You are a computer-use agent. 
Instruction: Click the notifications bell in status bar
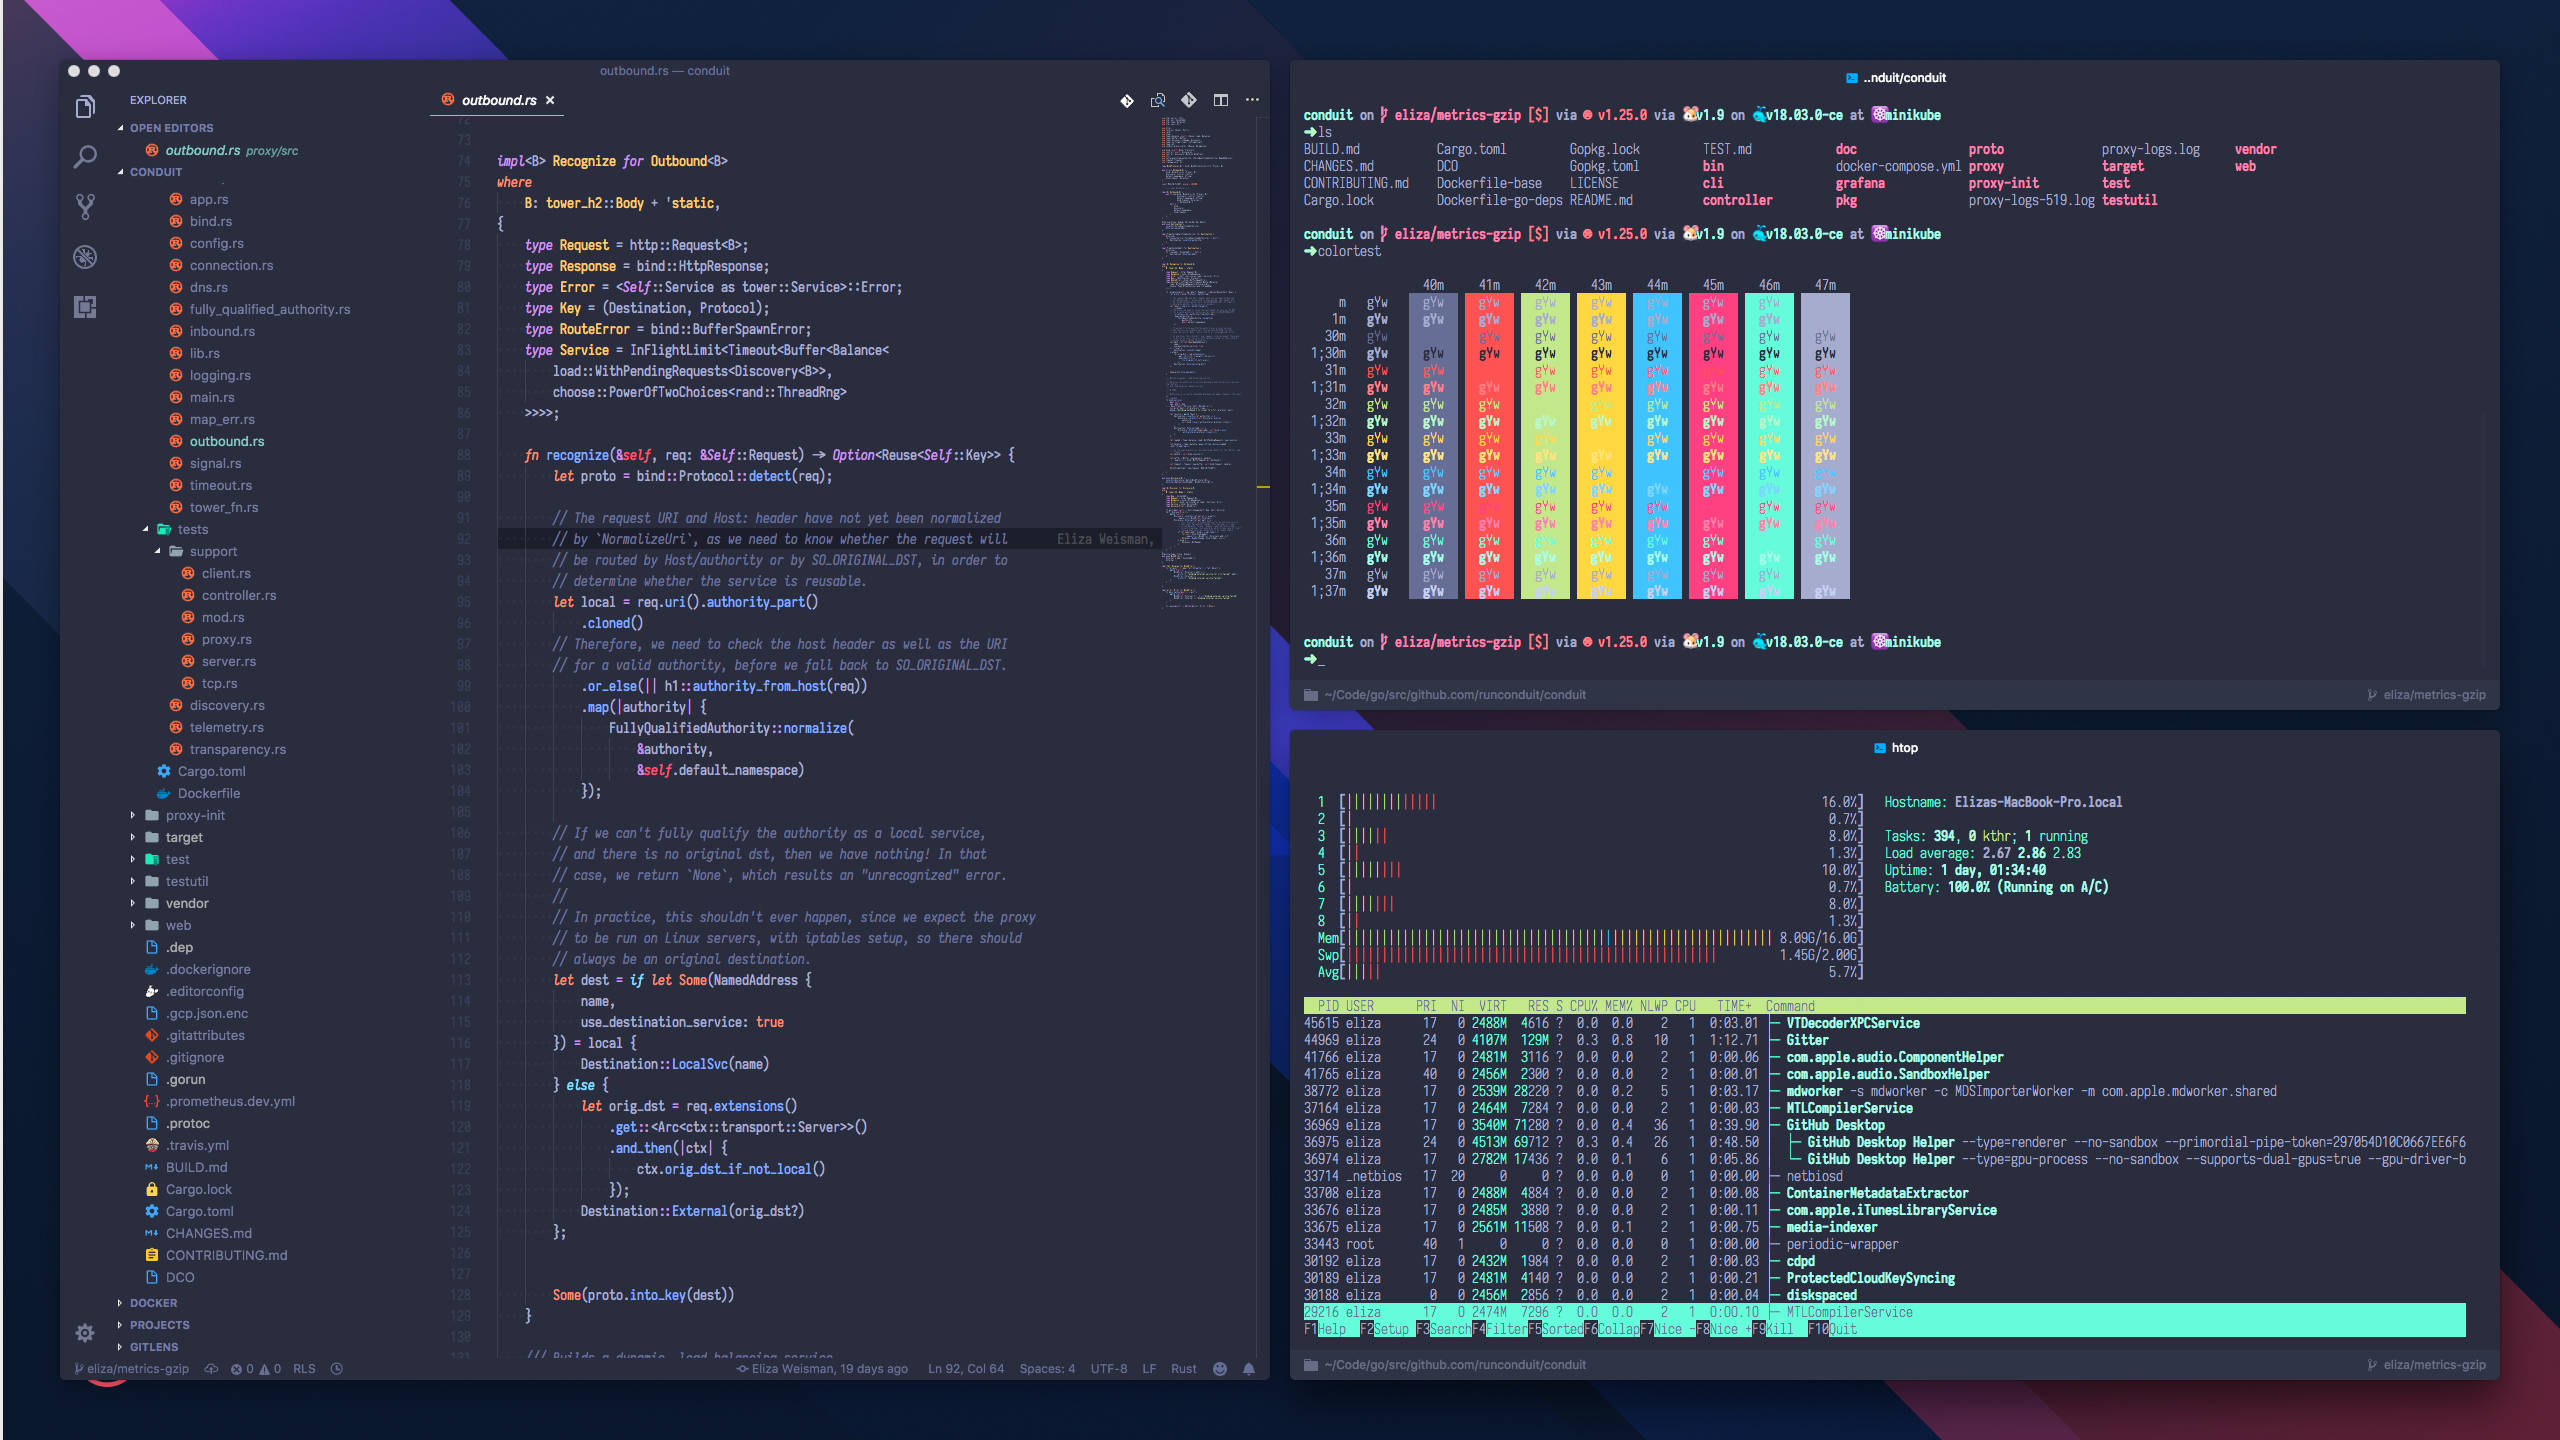click(1249, 1369)
